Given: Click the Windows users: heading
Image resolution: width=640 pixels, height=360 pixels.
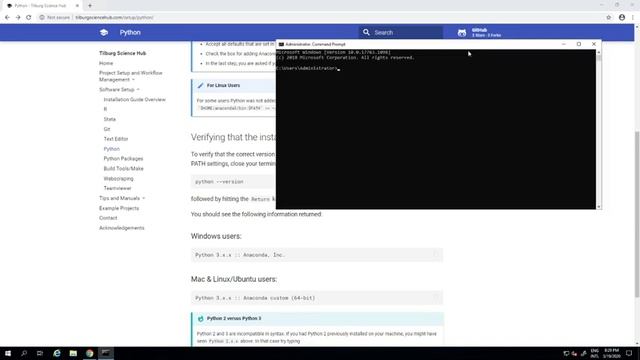Looking at the screenshot, I should [x=216, y=236].
